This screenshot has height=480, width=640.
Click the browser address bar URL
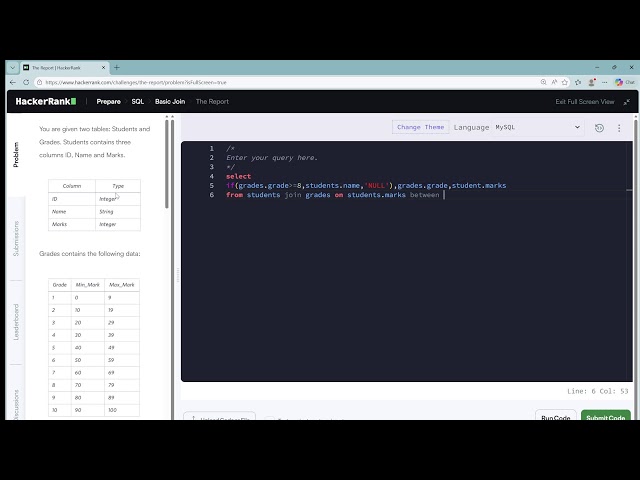(136, 82)
